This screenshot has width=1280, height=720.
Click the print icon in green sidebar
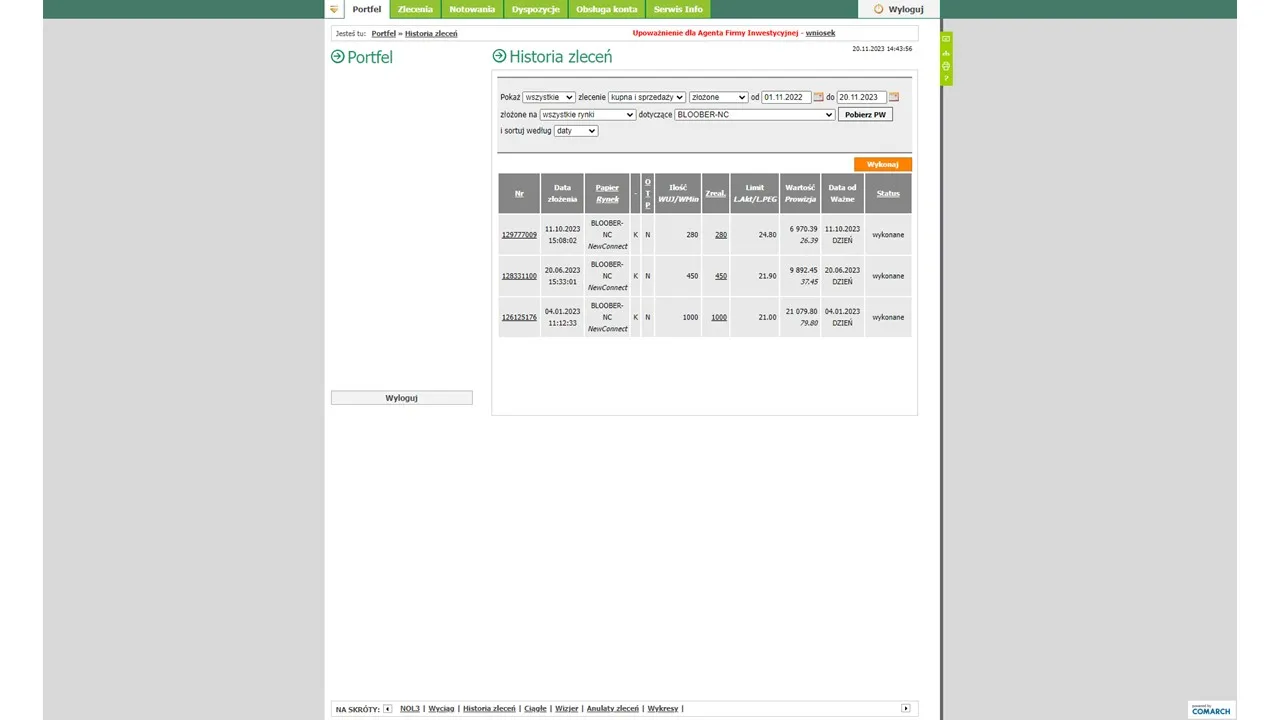pyautogui.click(x=946, y=65)
